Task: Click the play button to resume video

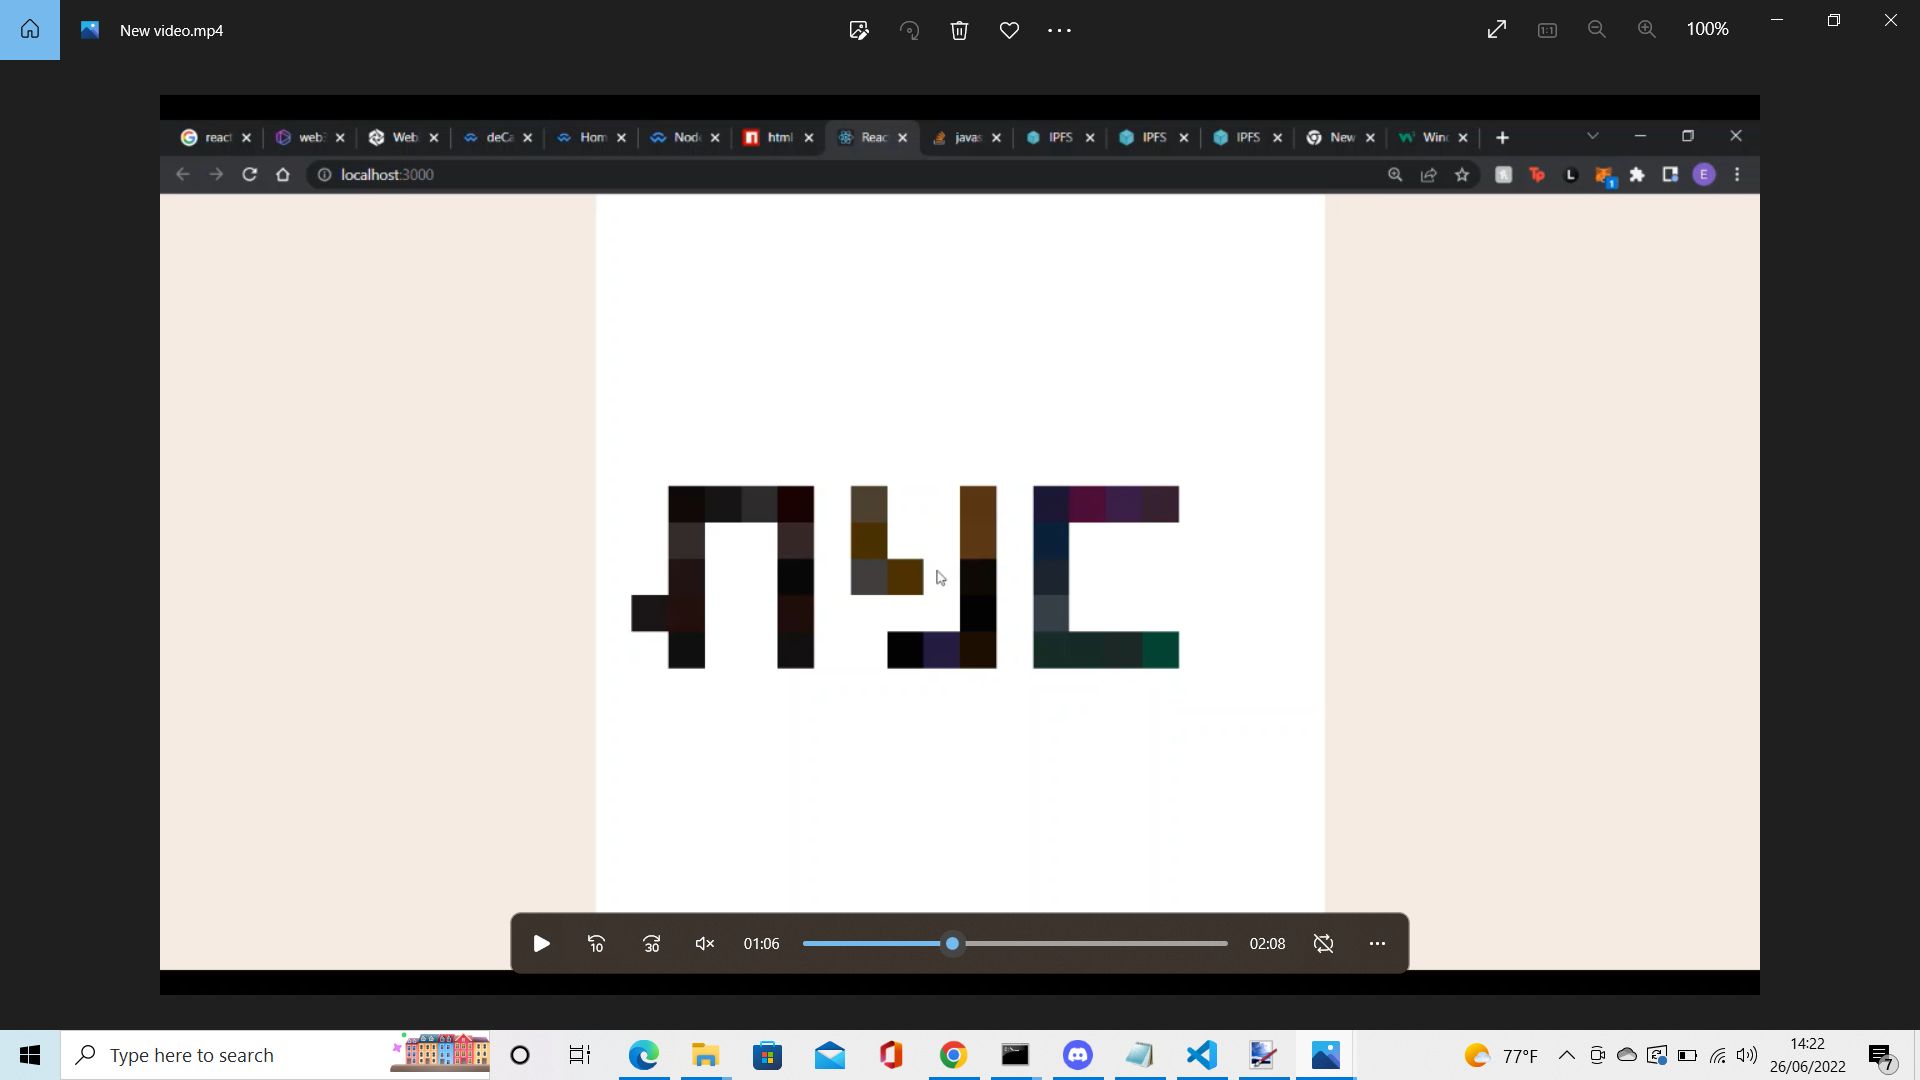Action: pyautogui.click(x=543, y=944)
